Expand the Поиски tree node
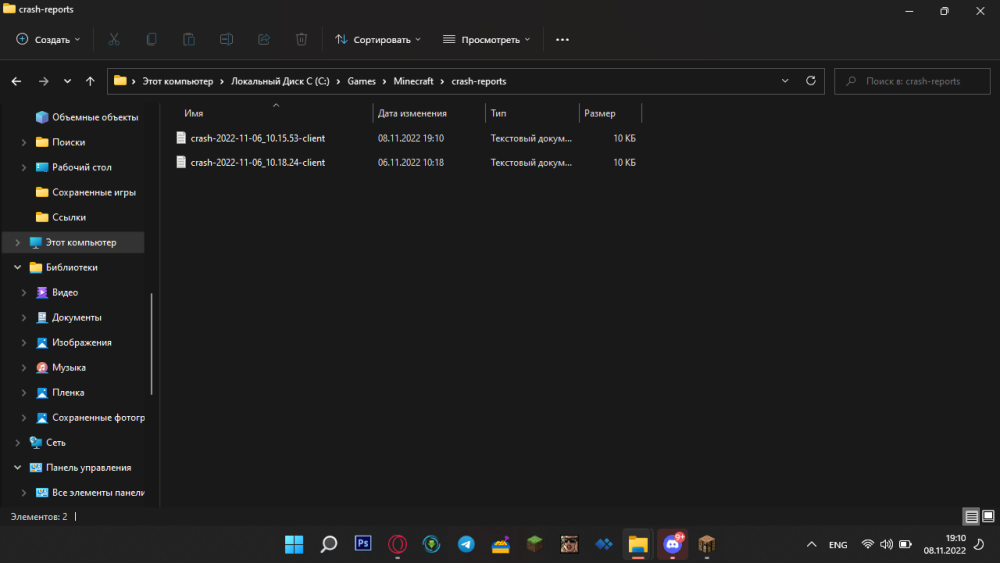This screenshot has height=563, width=1000. click(x=24, y=142)
